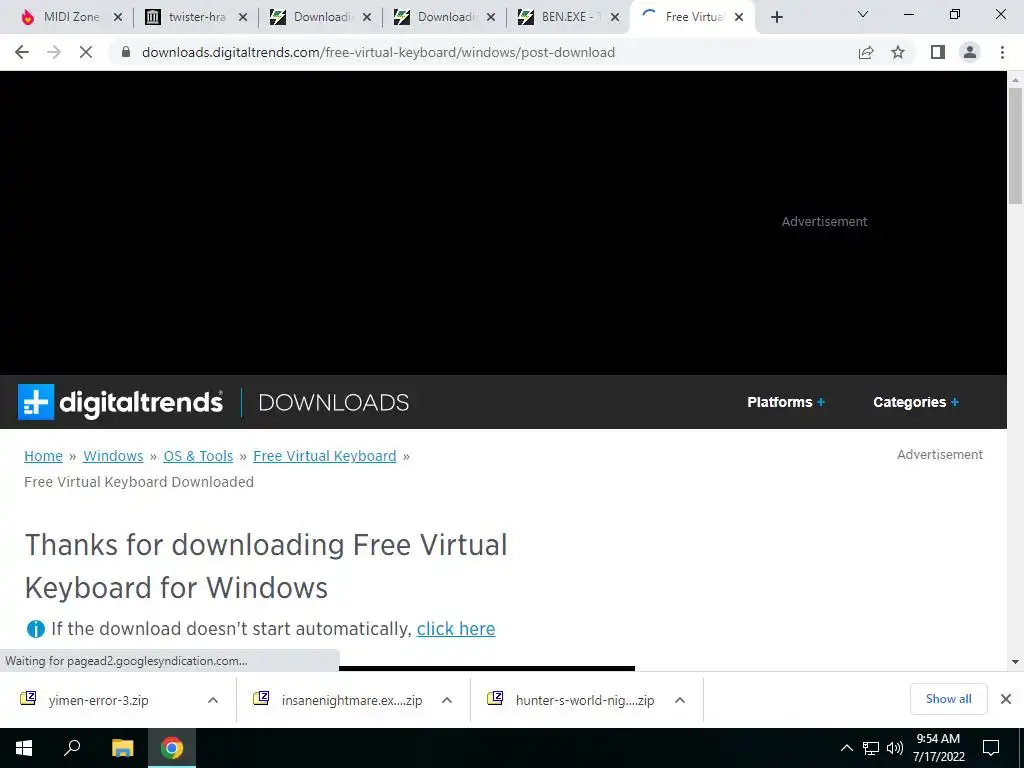Open the clock showing 9:54 AM

tap(938, 748)
